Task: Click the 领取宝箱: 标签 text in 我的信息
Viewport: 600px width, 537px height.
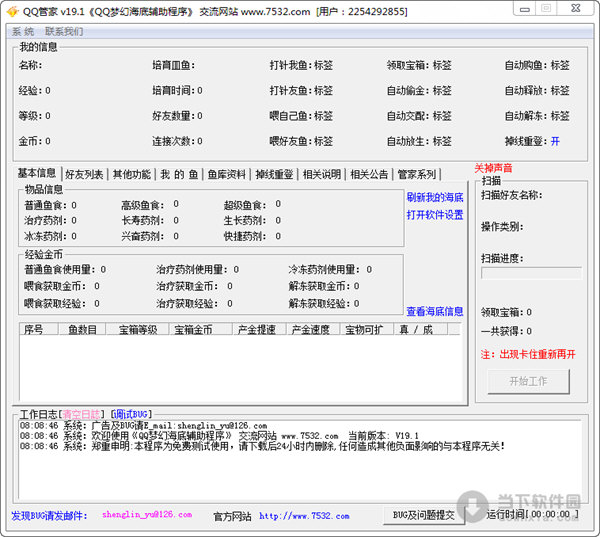Action: pyautogui.click(x=419, y=65)
